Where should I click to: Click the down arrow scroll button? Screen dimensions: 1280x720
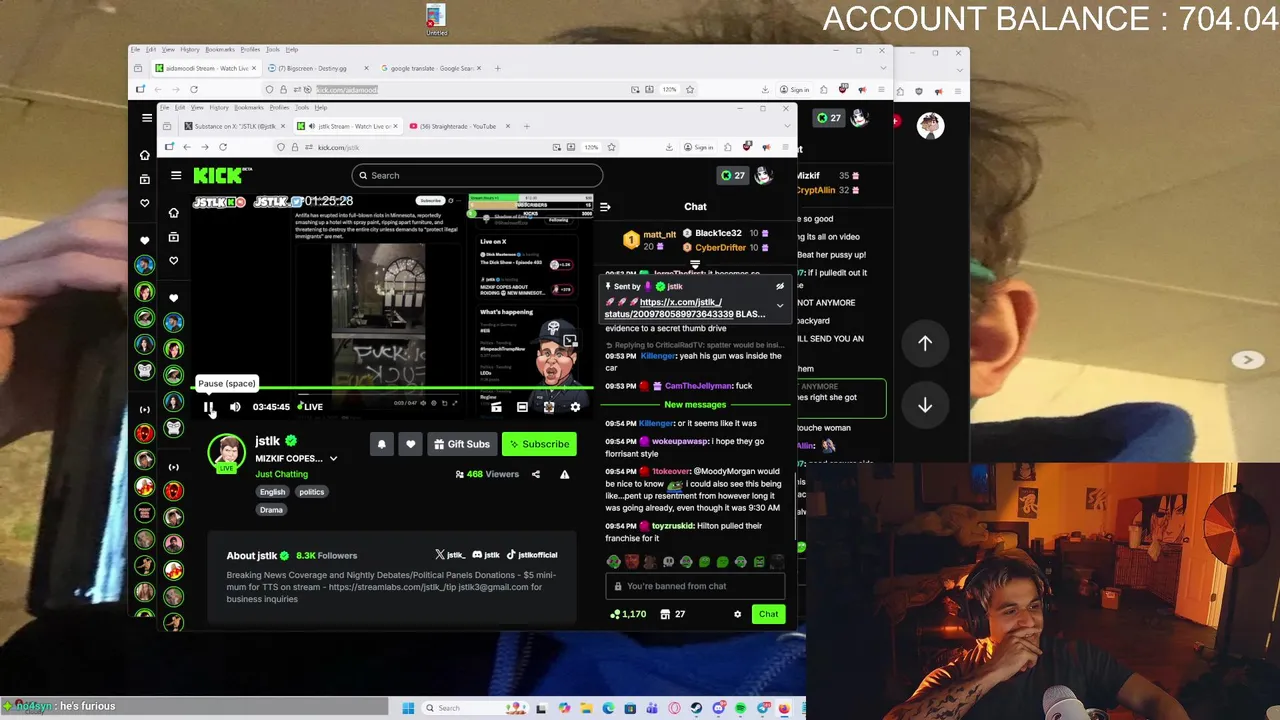click(925, 405)
